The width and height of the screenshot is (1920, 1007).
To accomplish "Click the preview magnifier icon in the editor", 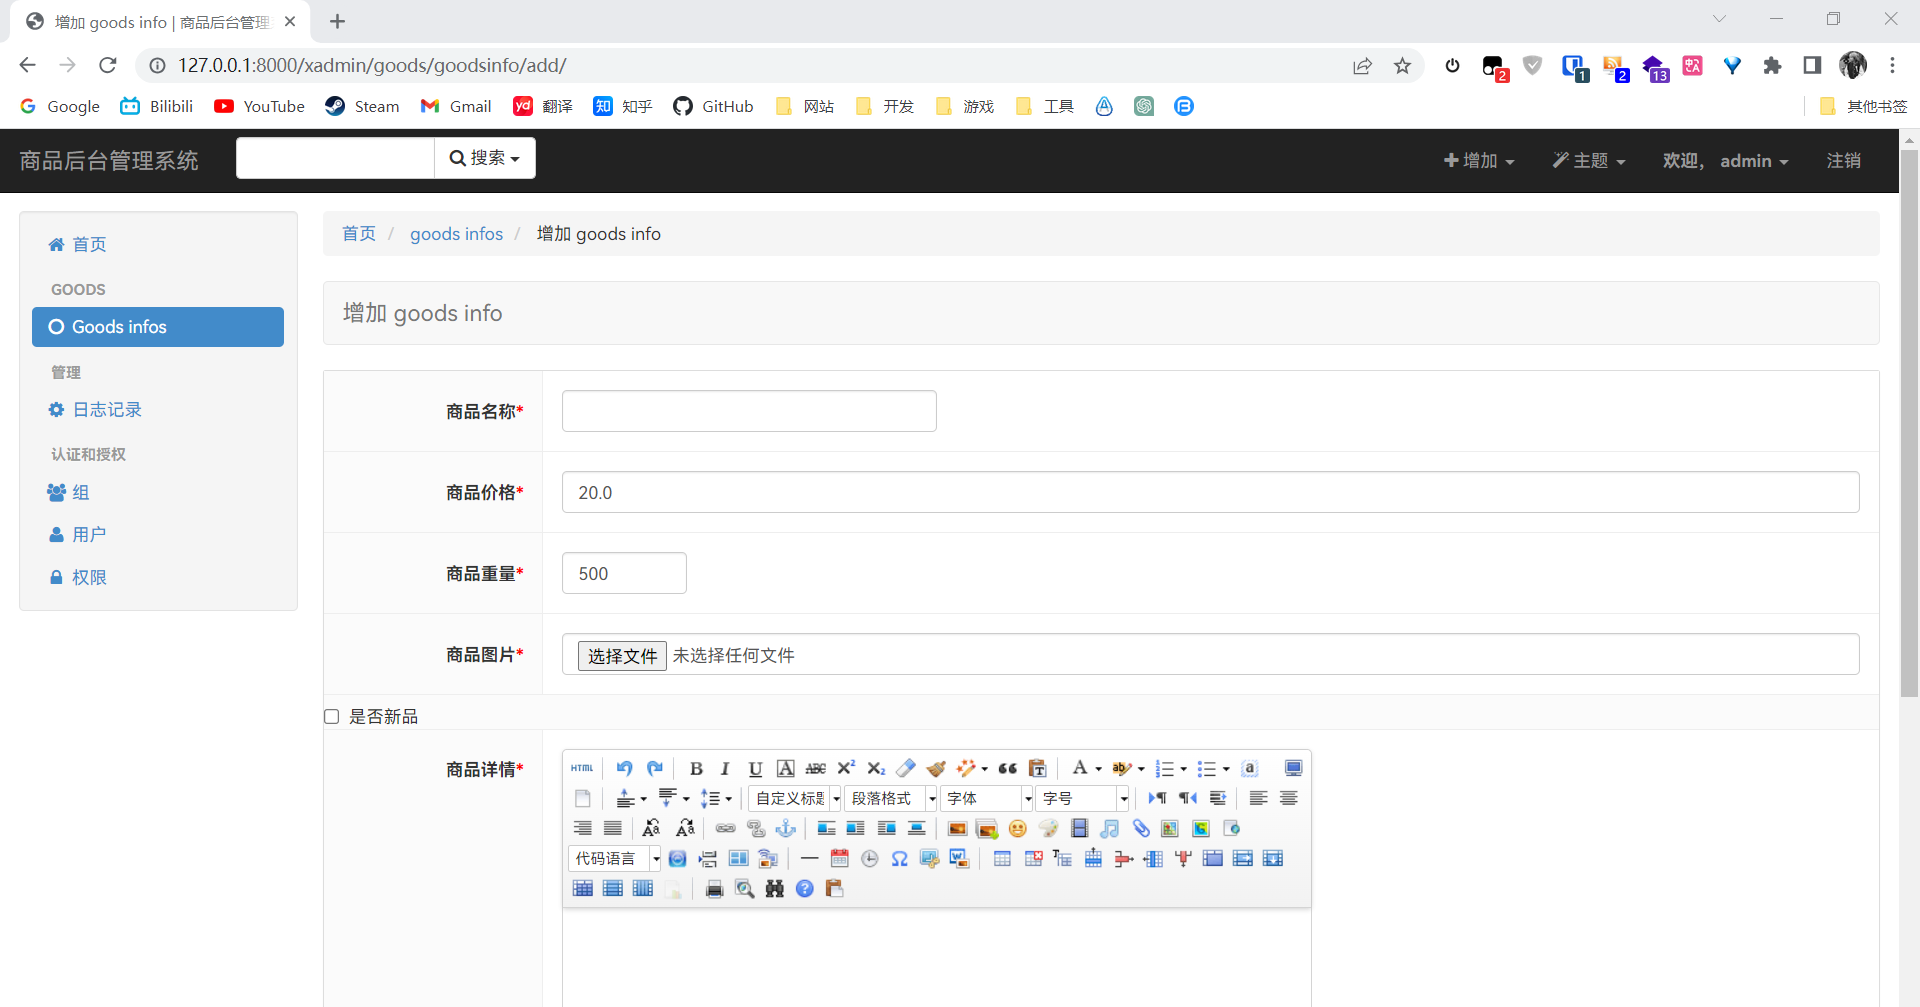I will click(x=744, y=888).
